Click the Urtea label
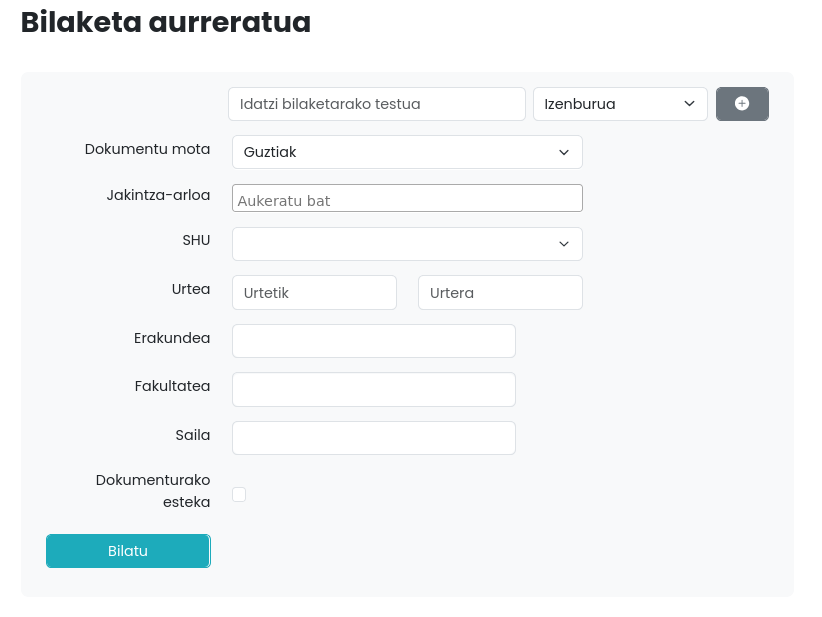This screenshot has height=617, width=822. [x=190, y=289]
